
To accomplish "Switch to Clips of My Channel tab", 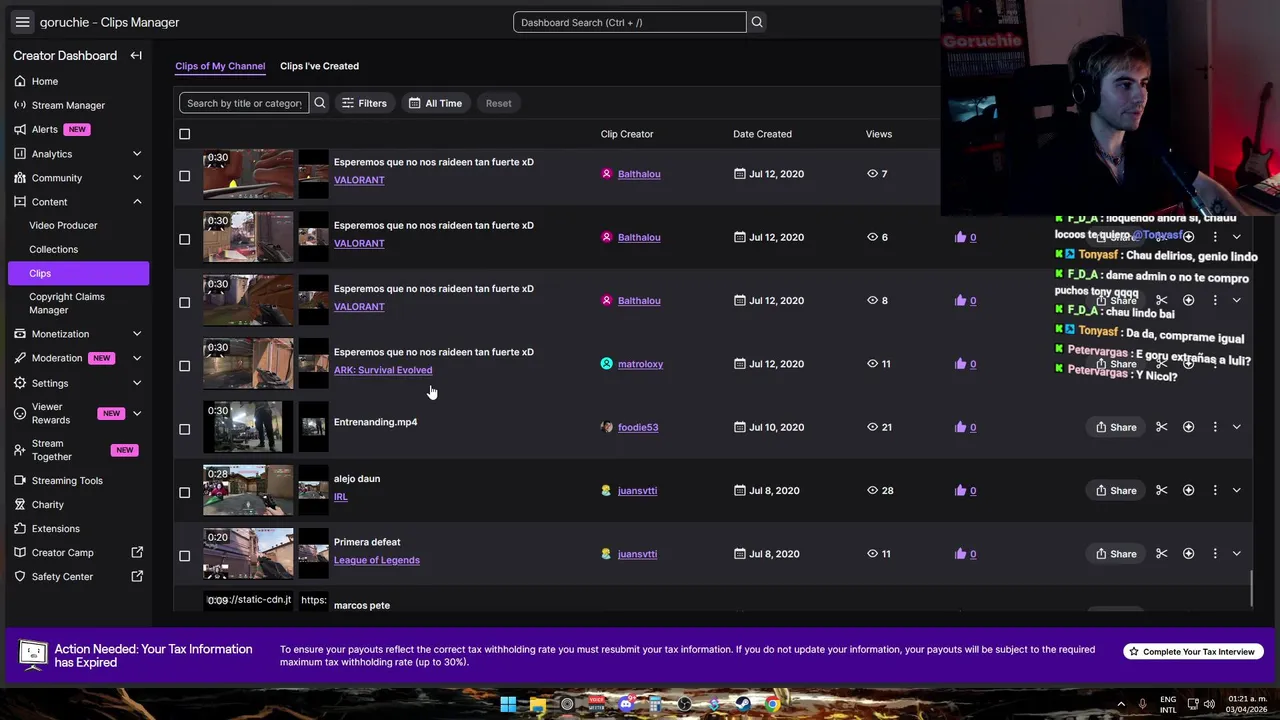I will coord(220,66).
